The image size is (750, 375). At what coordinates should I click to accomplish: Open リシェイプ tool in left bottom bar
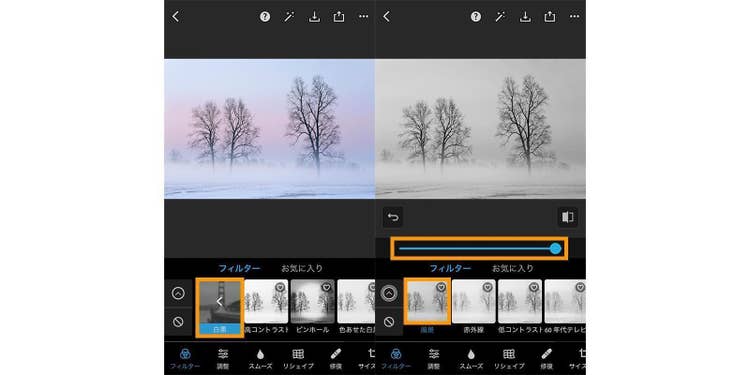pyautogui.click(x=298, y=360)
